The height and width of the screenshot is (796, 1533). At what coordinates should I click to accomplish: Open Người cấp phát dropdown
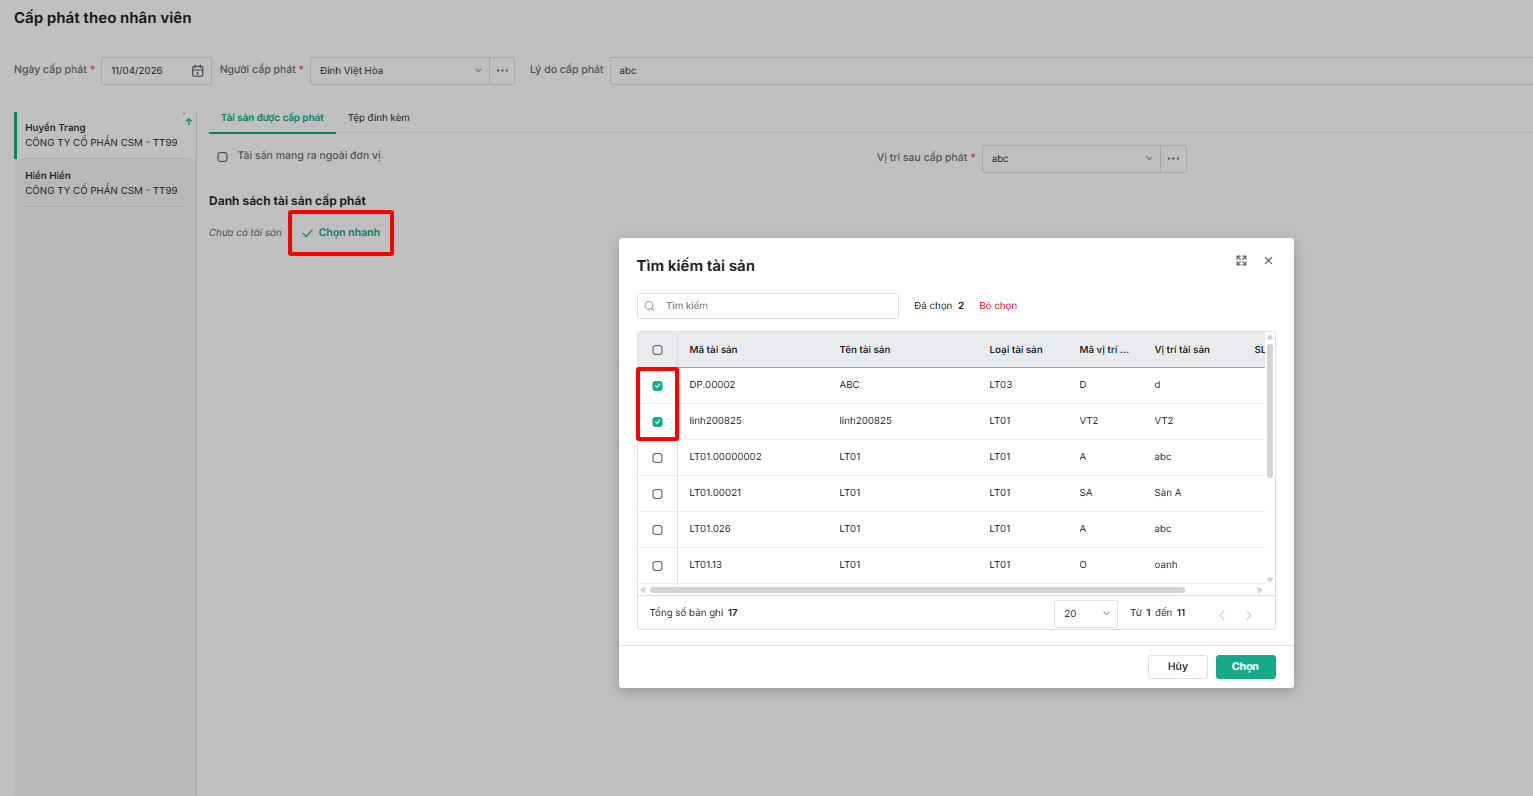[x=400, y=71]
